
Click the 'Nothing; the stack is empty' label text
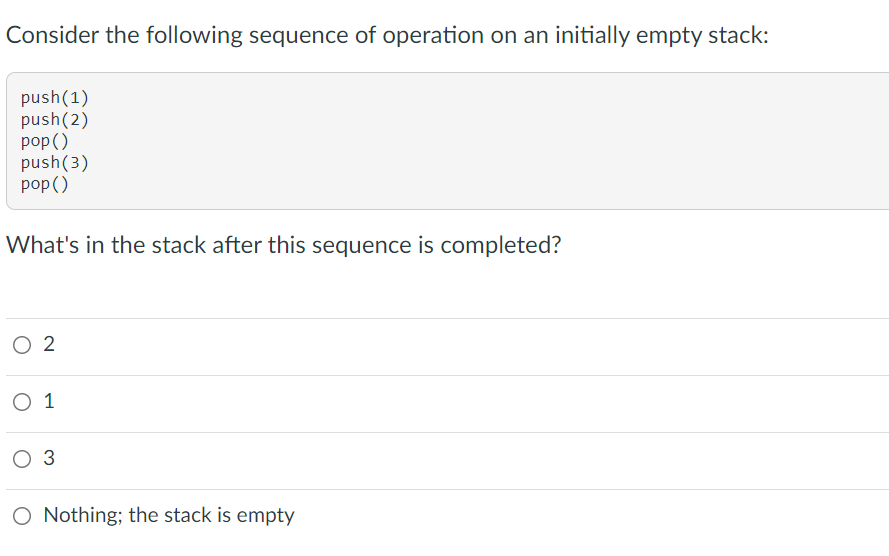tap(169, 515)
